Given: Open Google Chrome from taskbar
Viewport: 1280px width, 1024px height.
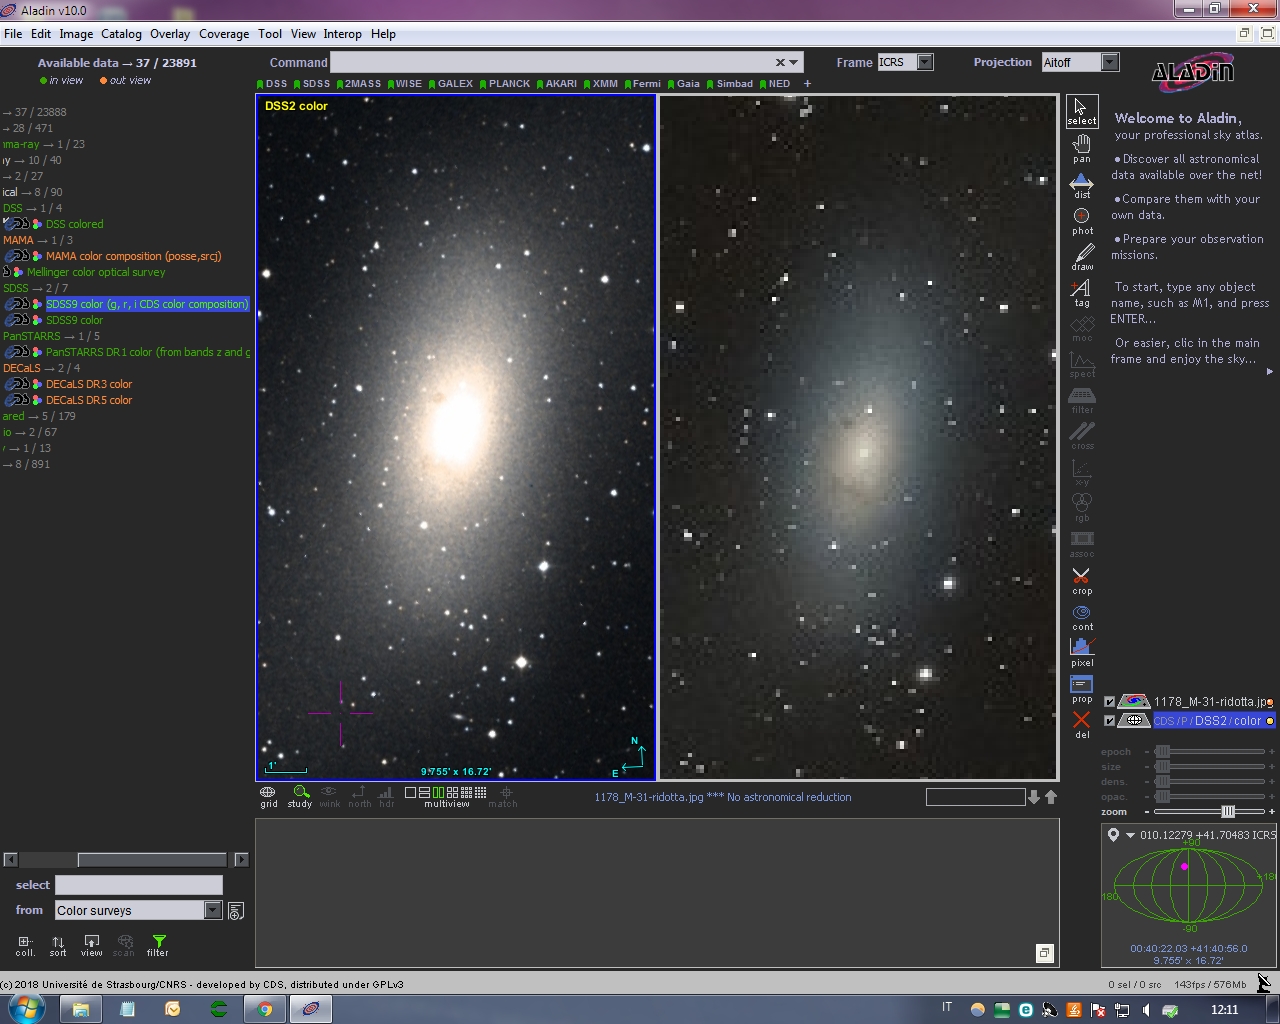Looking at the screenshot, I should [x=265, y=1009].
